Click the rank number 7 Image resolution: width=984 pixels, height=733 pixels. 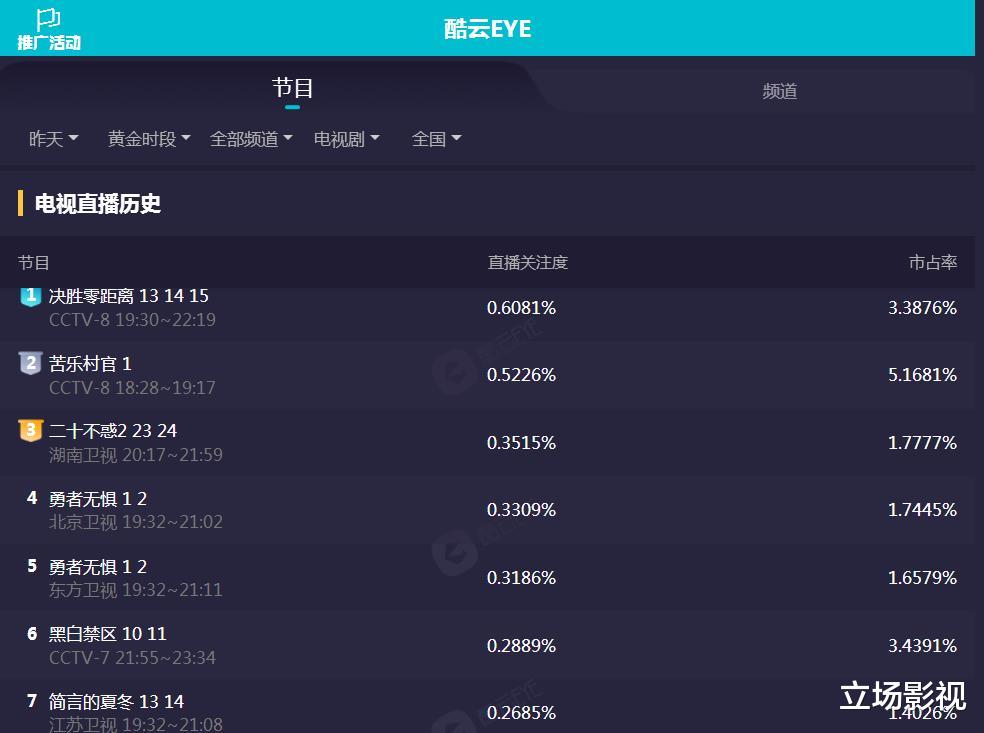coord(32,701)
